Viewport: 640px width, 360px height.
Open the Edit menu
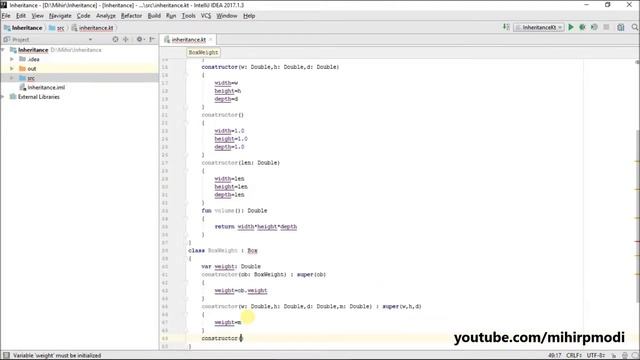(x=21, y=16)
